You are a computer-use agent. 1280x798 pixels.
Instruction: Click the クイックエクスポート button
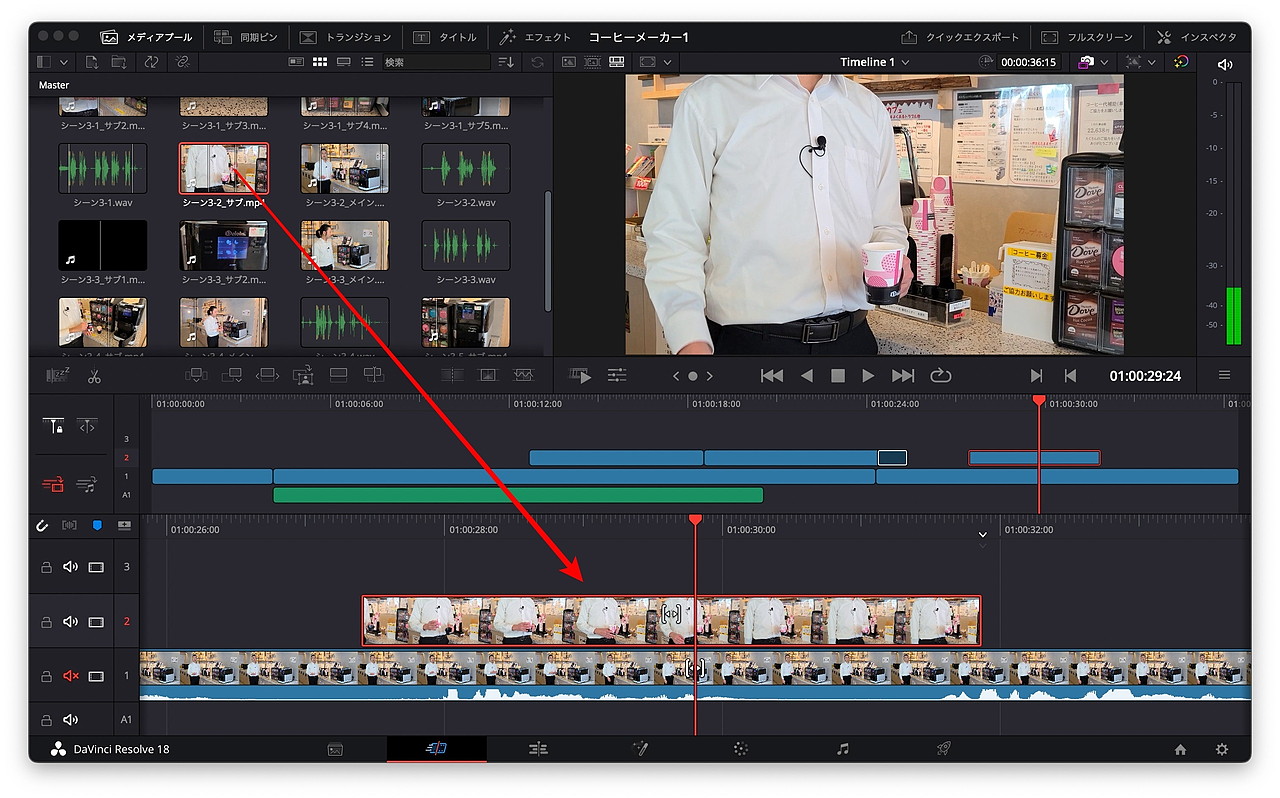pos(960,37)
